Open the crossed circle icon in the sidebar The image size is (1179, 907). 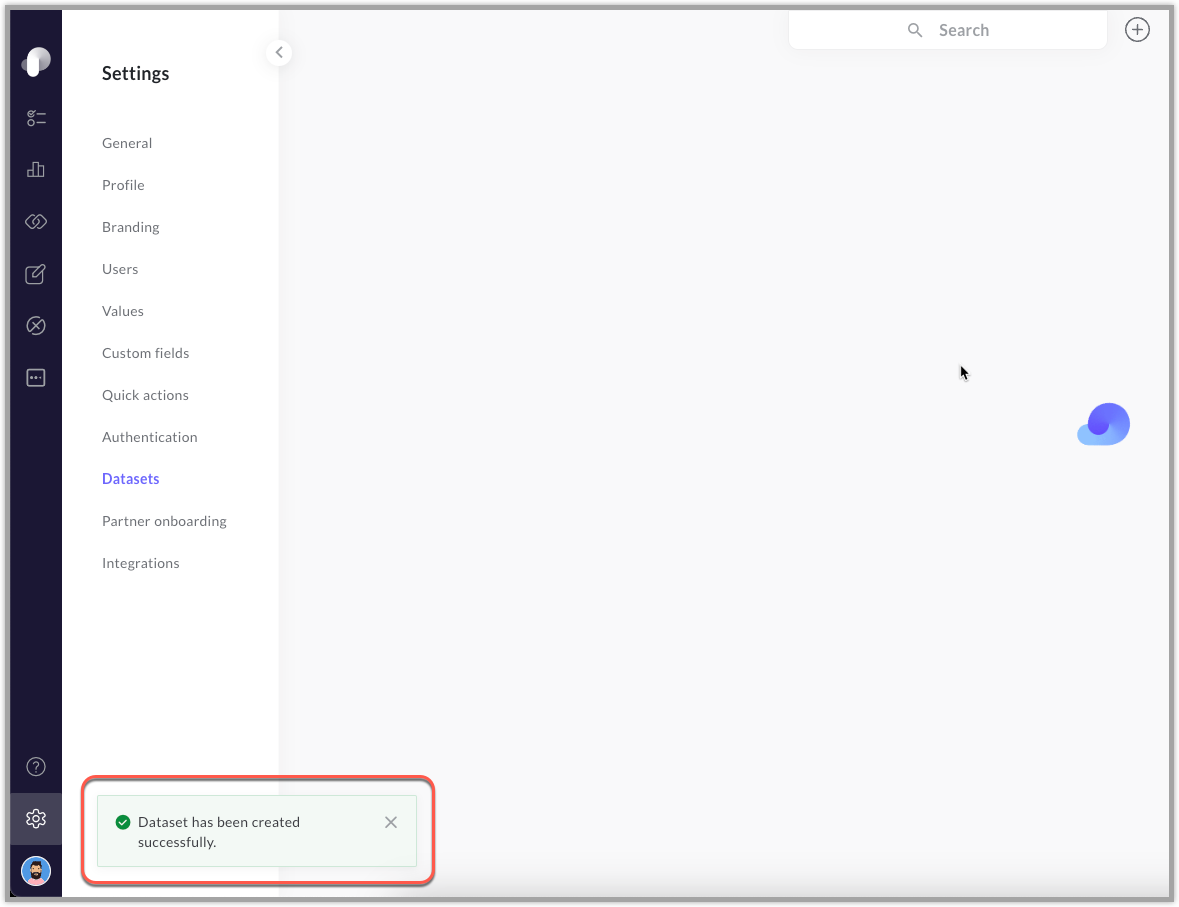tap(36, 326)
